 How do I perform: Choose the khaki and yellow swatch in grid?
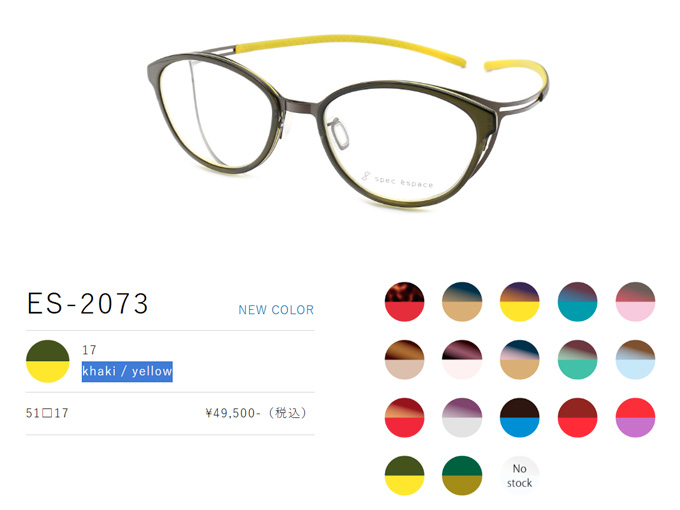404,475
